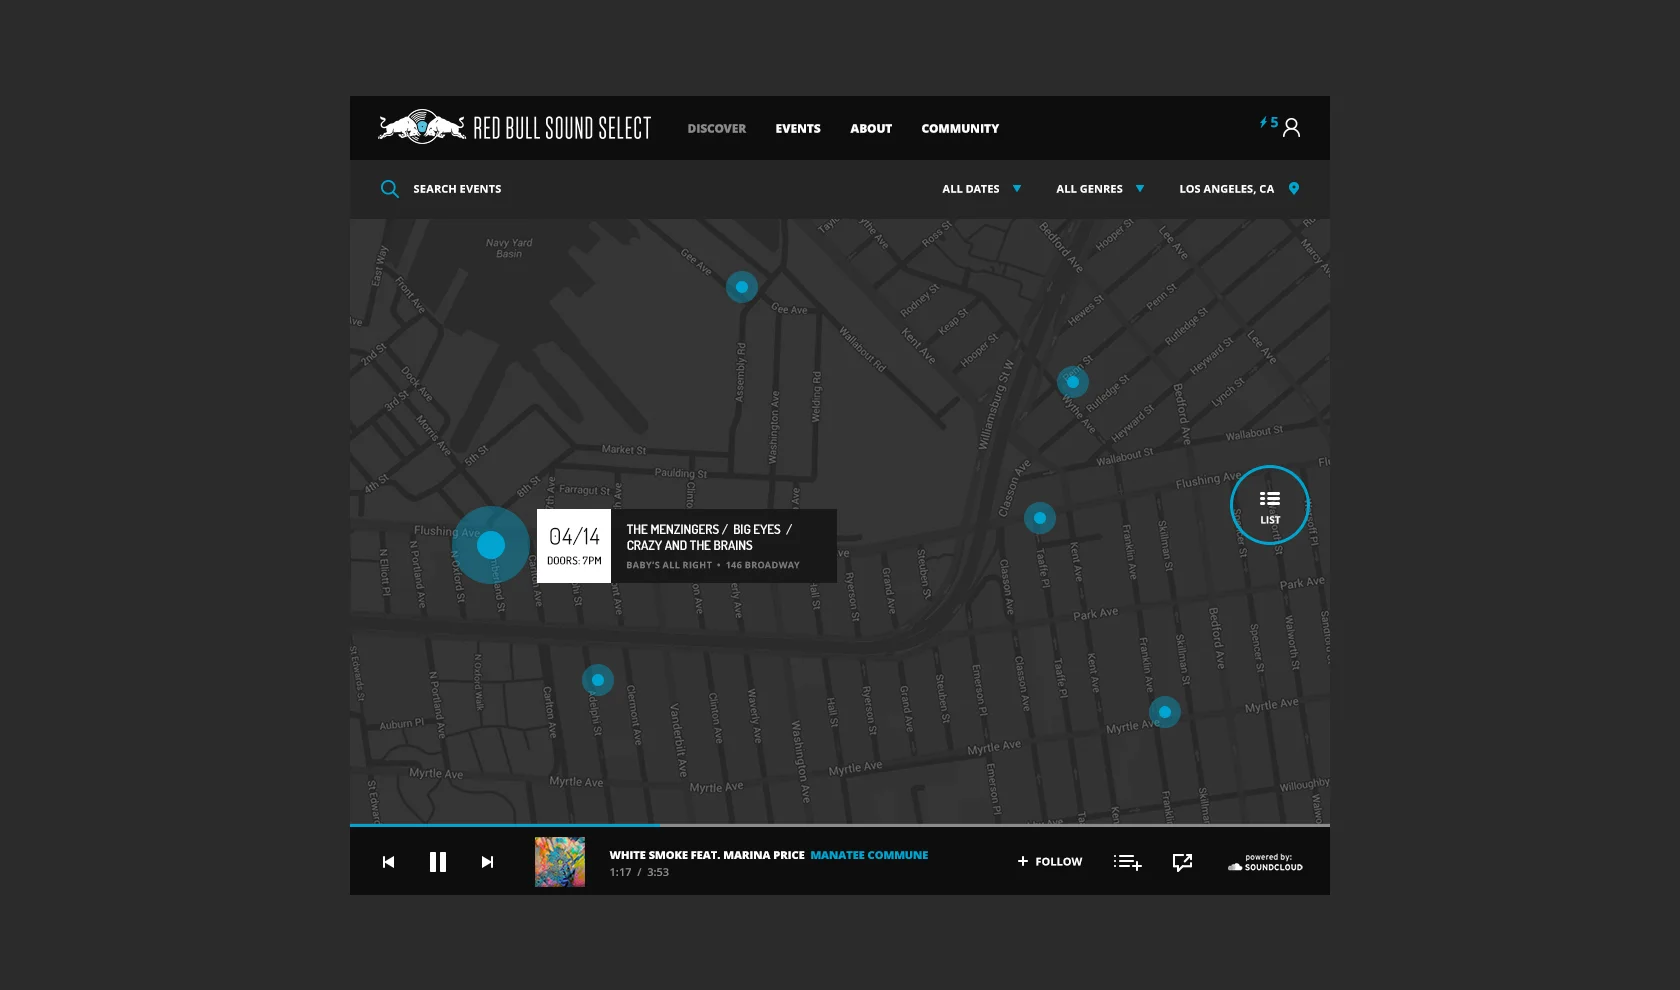This screenshot has width=1680, height=990.
Task: Open The Menzingers / Big Eyes event
Action: [709, 537]
